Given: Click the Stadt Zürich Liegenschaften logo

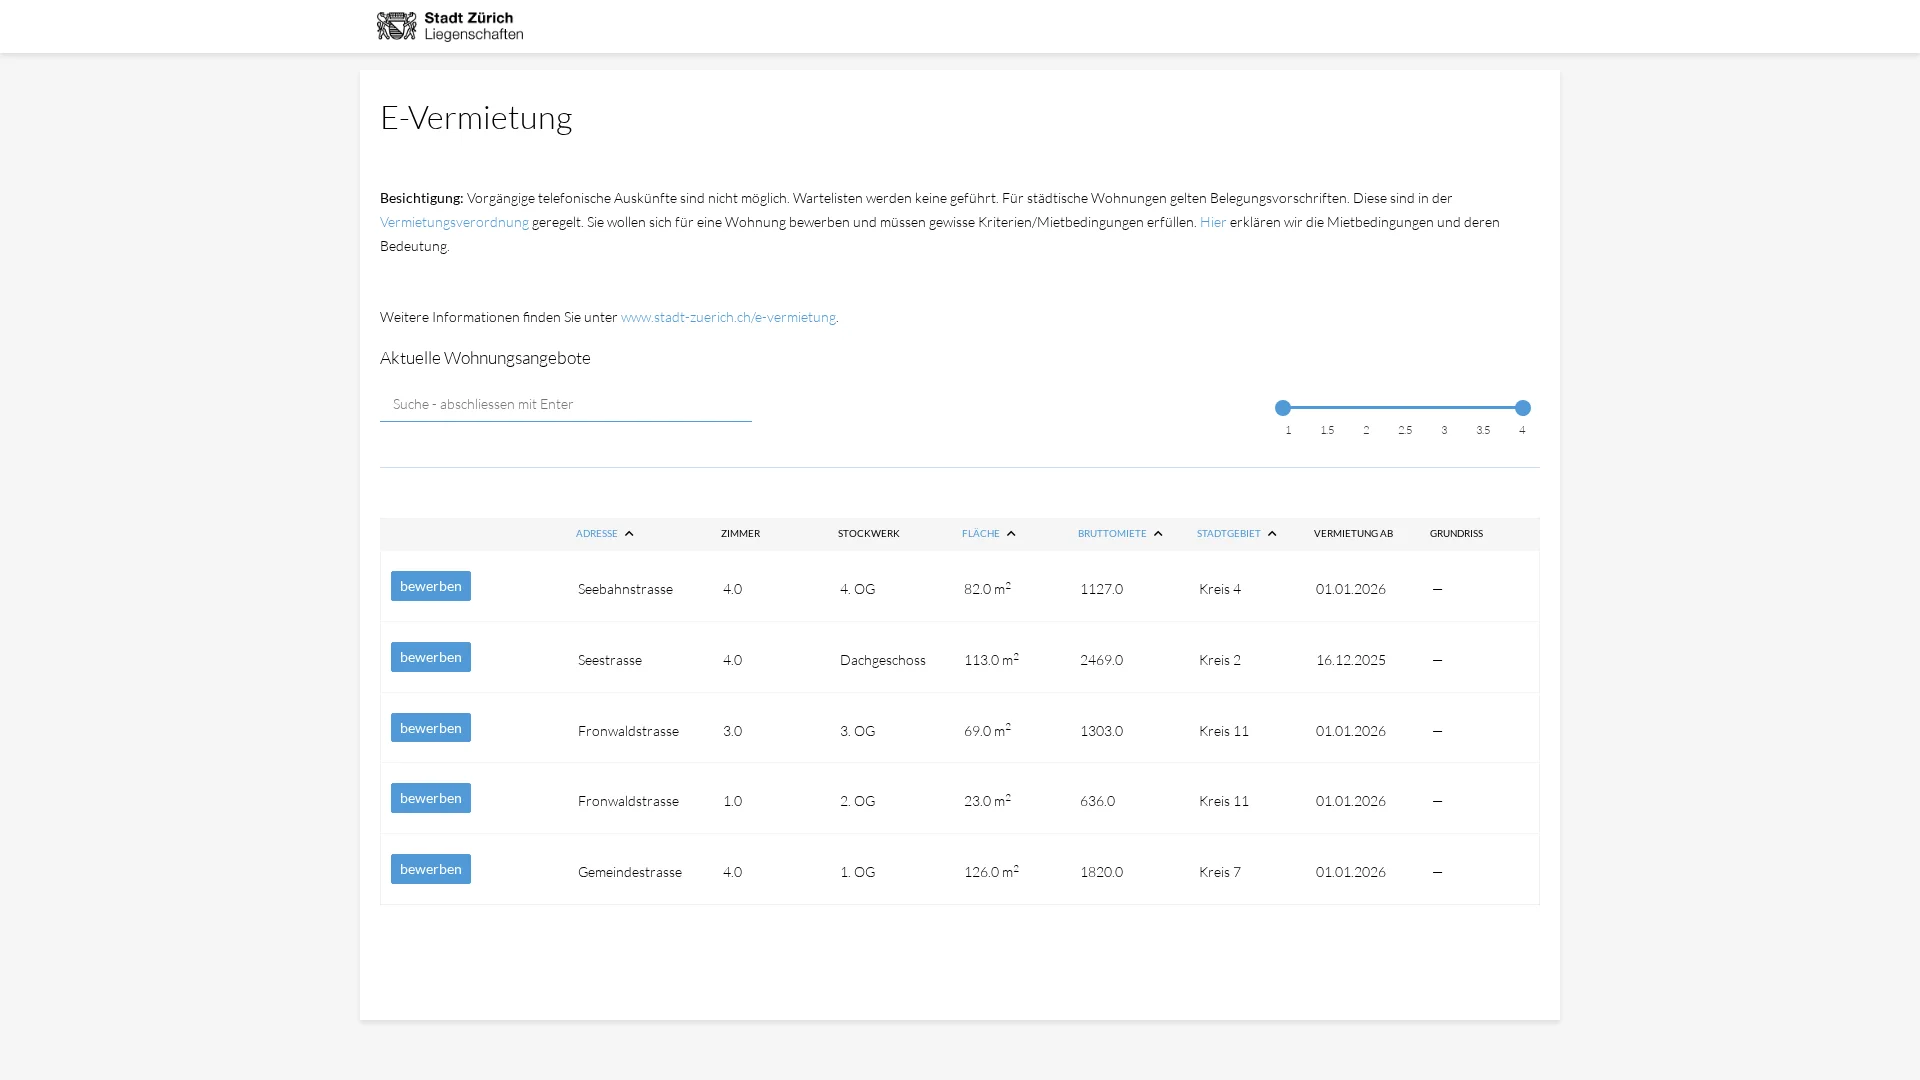Looking at the screenshot, I should coord(450,26).
